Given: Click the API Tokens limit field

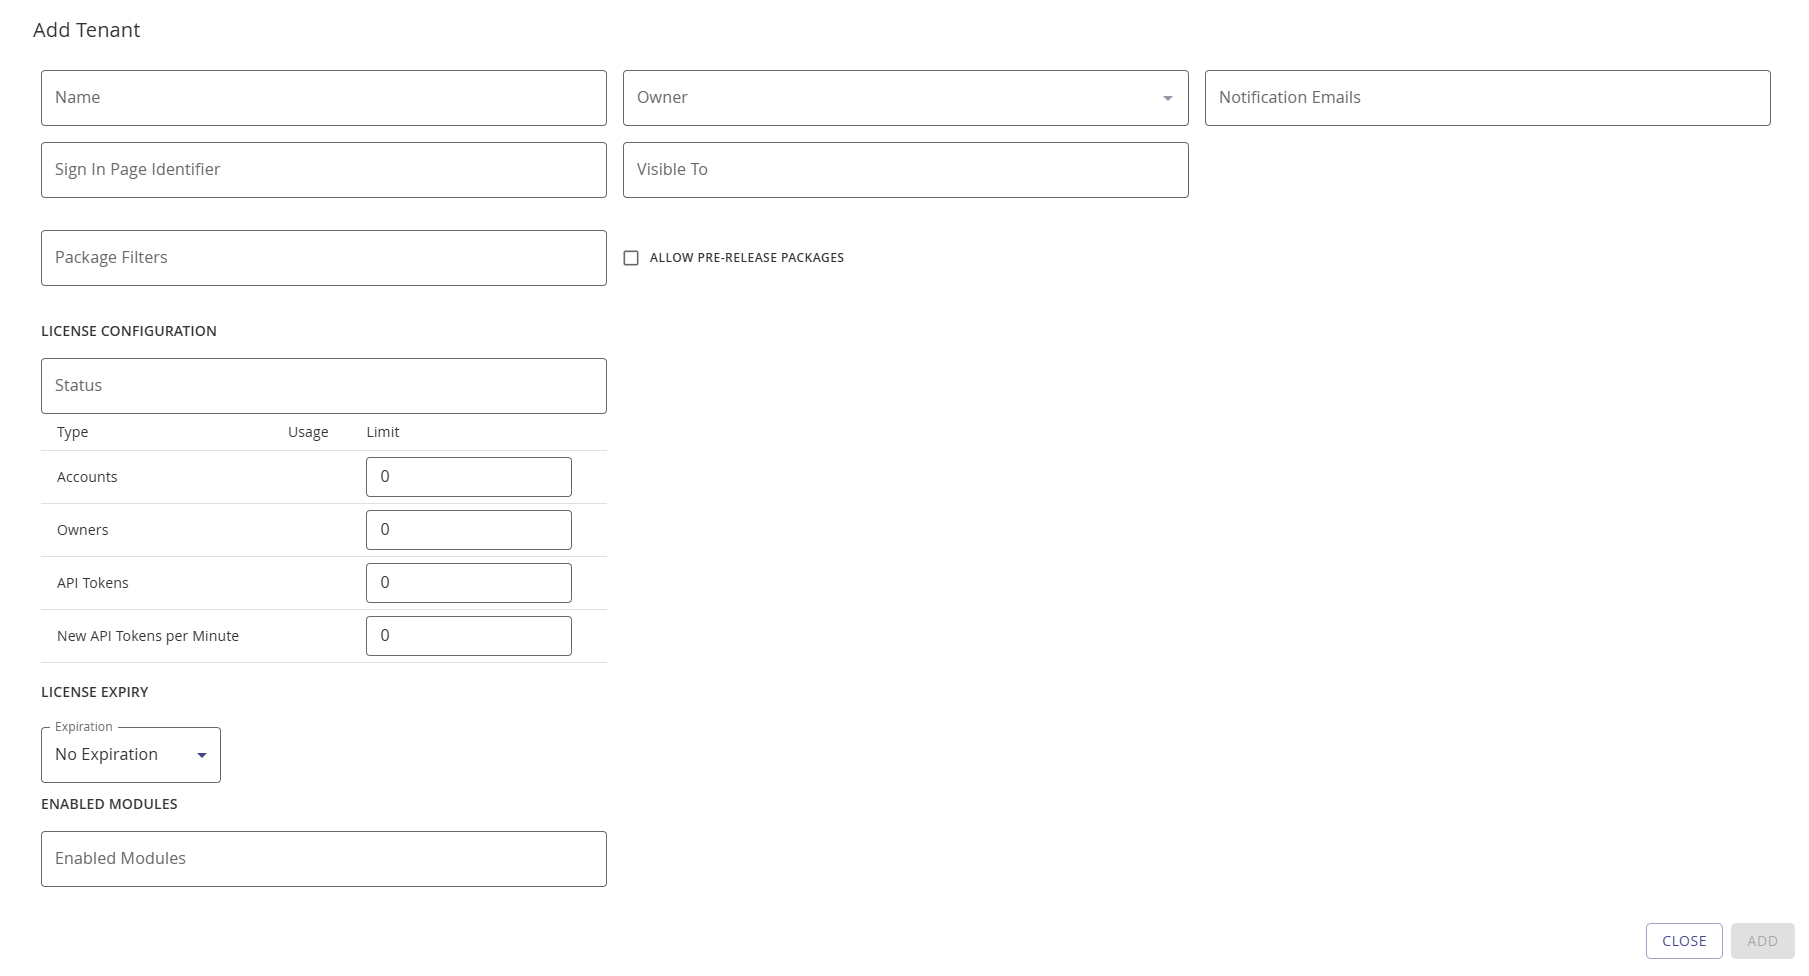Looking at the screenshot, I should pyautogui.click(x=468, y=582).
